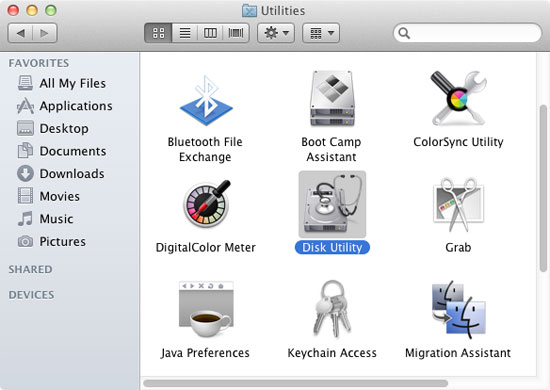This screenshot has width=550, height=390.
Task: Select the Keychain Access keys icon
Action: pos(332,309)
